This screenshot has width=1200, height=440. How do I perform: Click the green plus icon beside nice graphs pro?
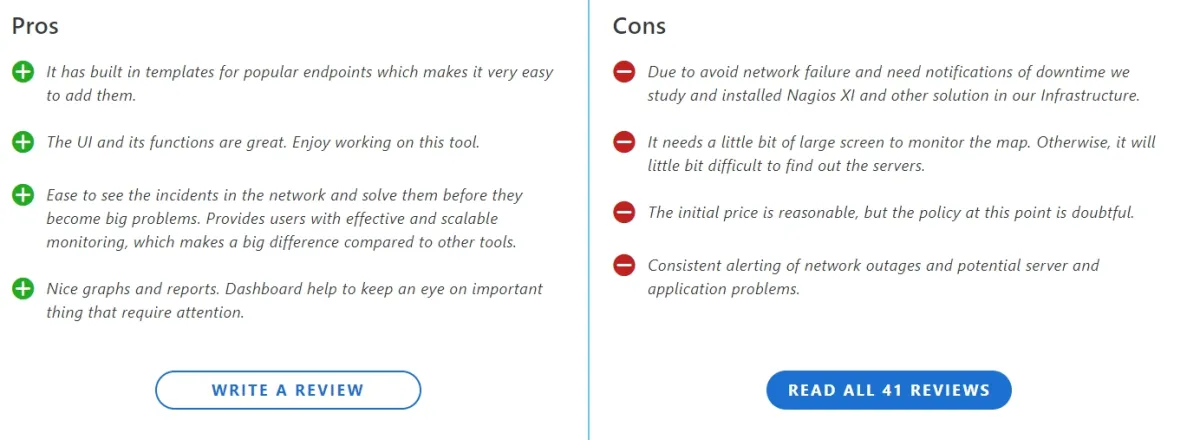point(23,289)
